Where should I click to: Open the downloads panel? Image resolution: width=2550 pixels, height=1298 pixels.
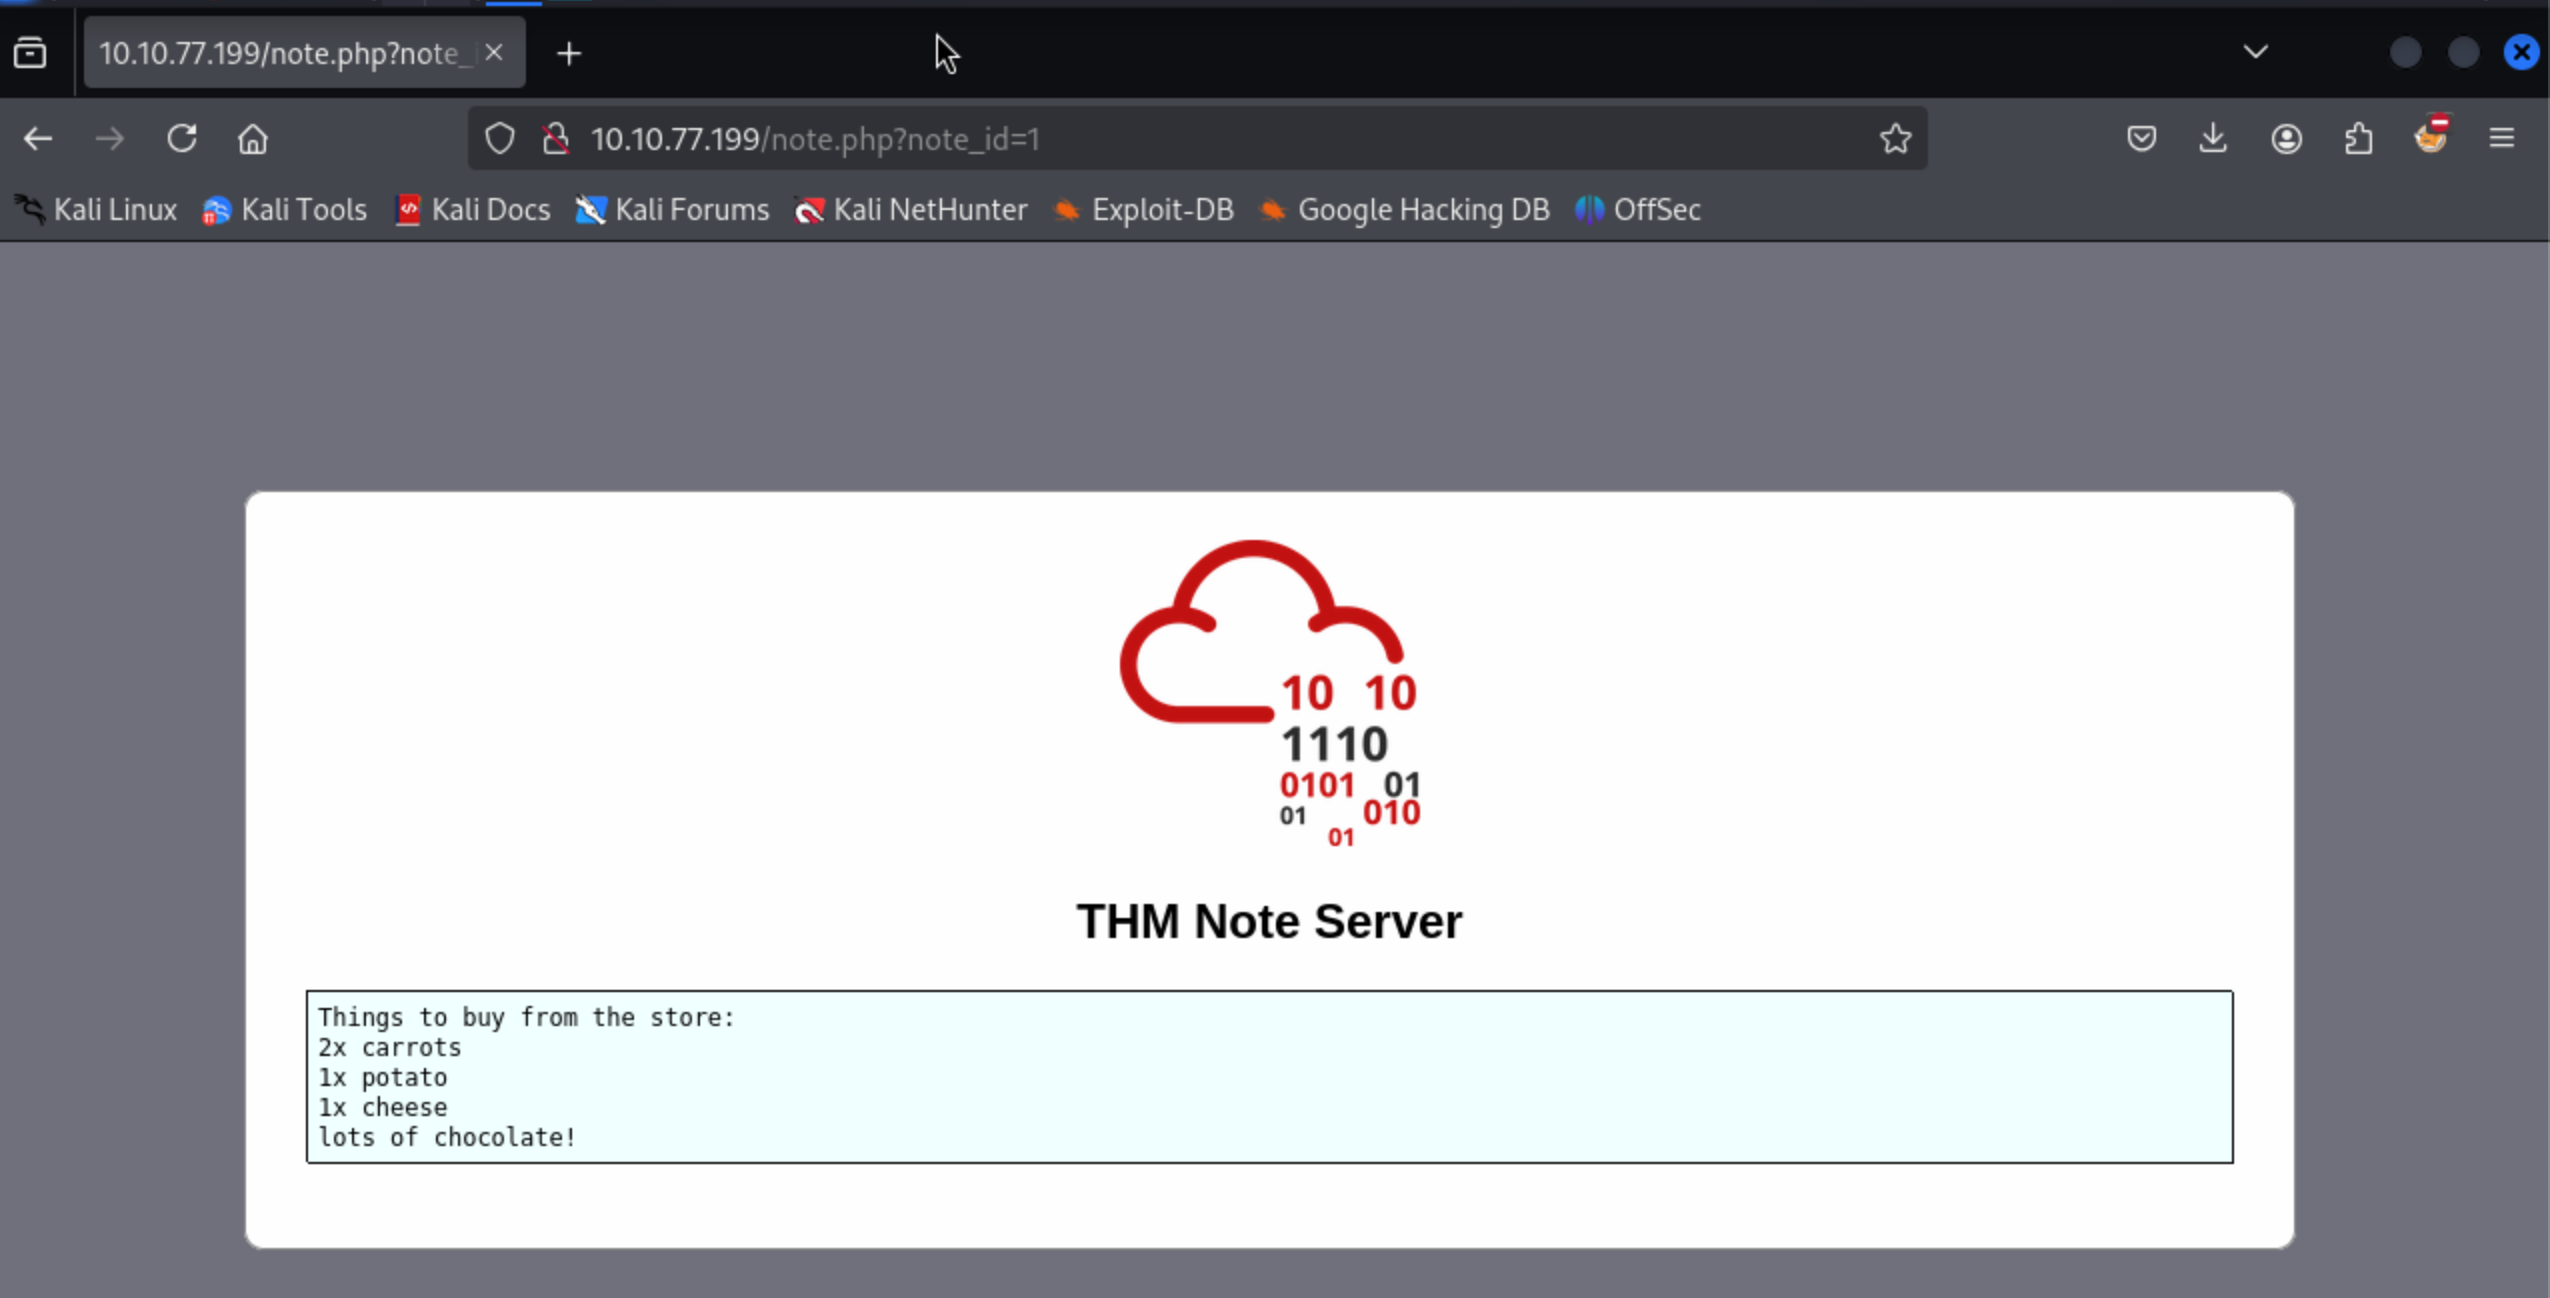[x=2213, y=139]
